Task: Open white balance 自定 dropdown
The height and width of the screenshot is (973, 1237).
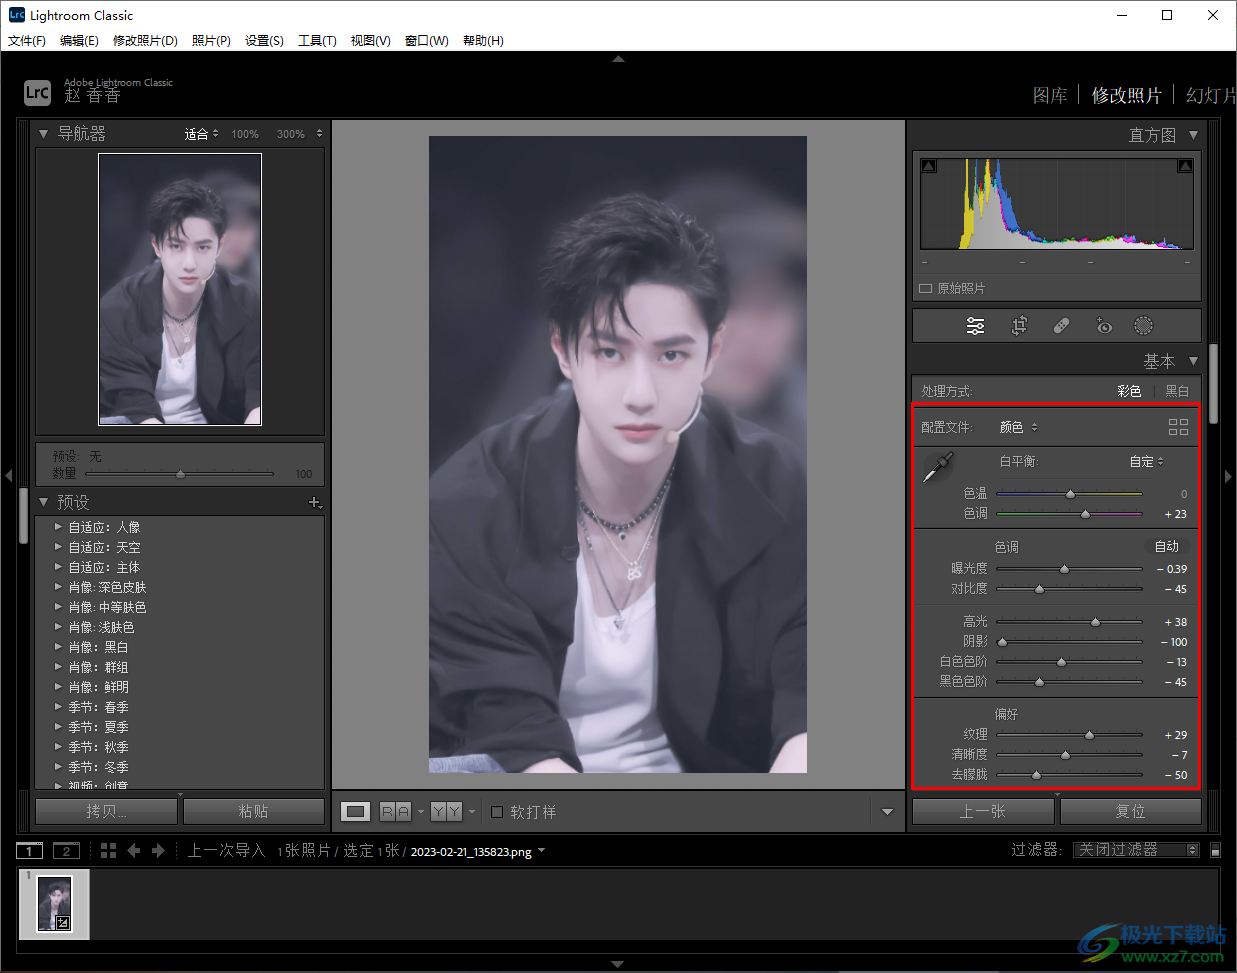Action: tap(1147, 461)
